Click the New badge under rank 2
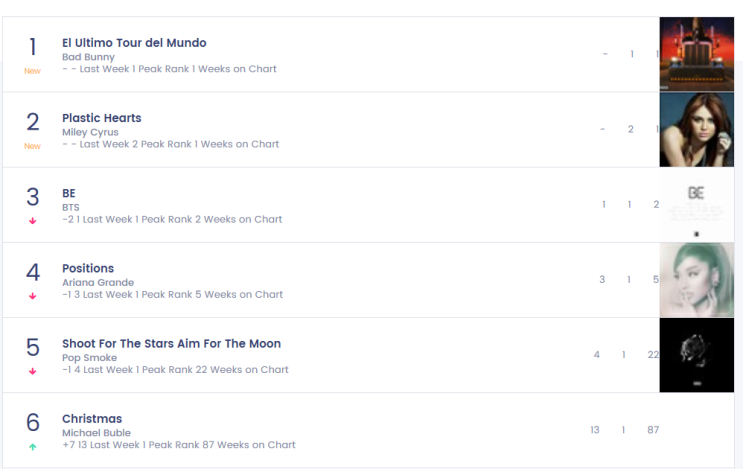Viewport: 743px width, 469px height. [32, 146]
